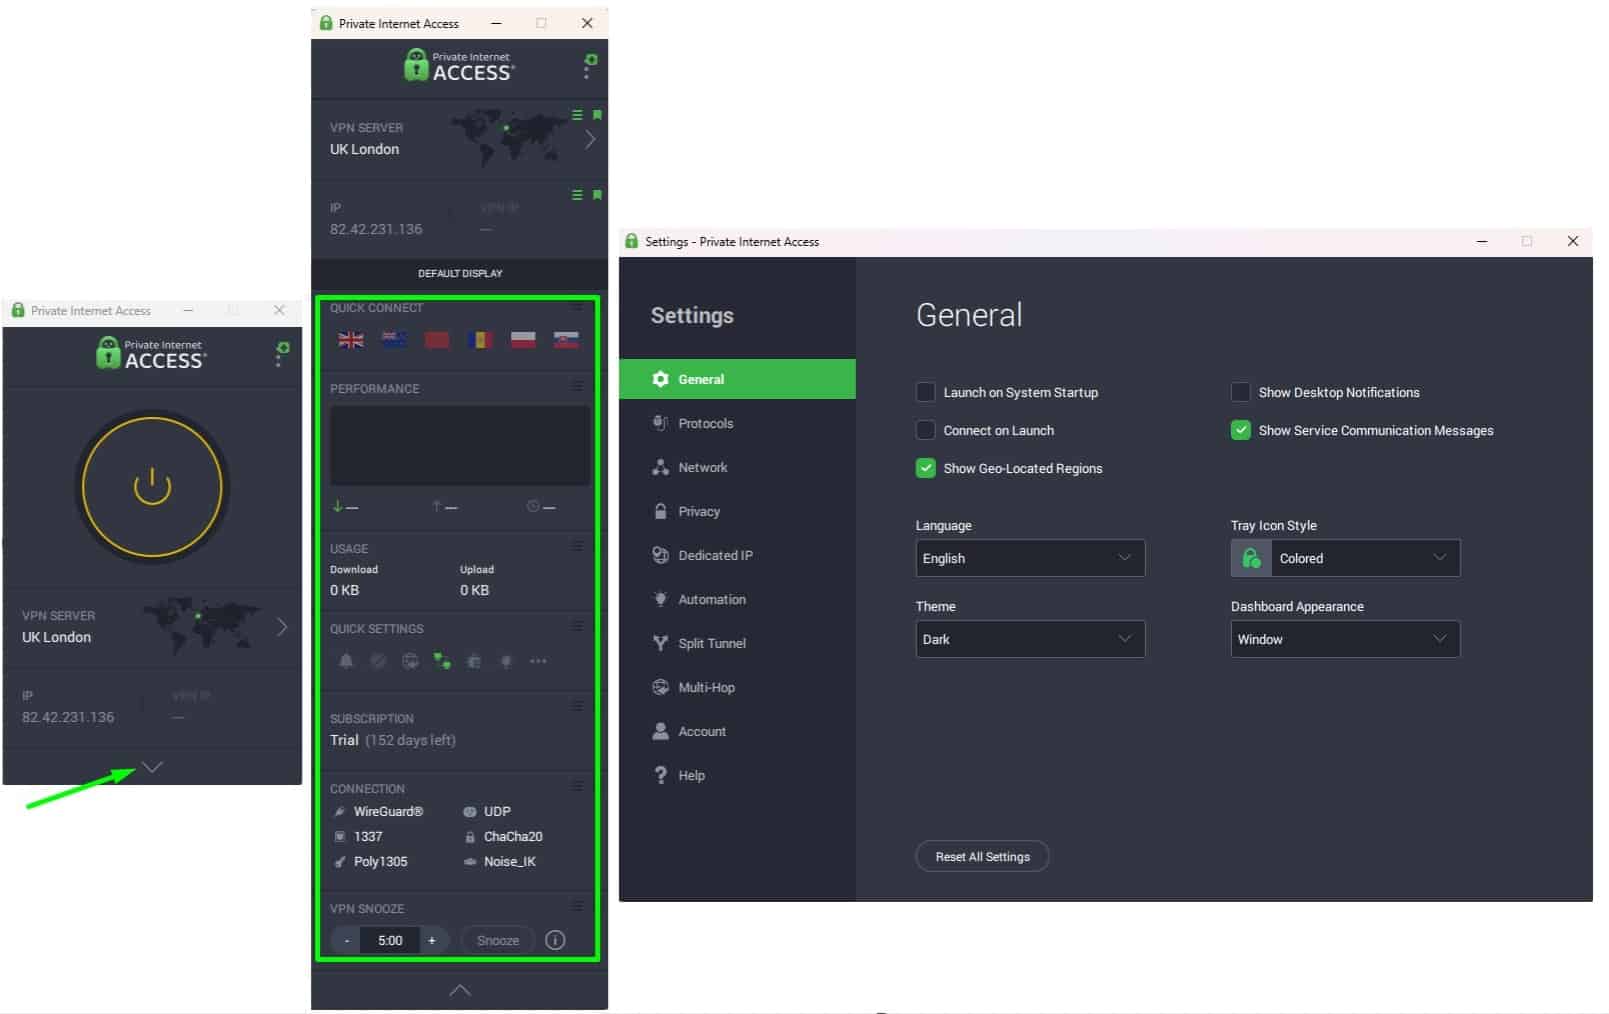Viewport: 1609px width, 1014px height.
Task: Enable Show Desktop Notifications checkbox
Action: point(1241,392)
